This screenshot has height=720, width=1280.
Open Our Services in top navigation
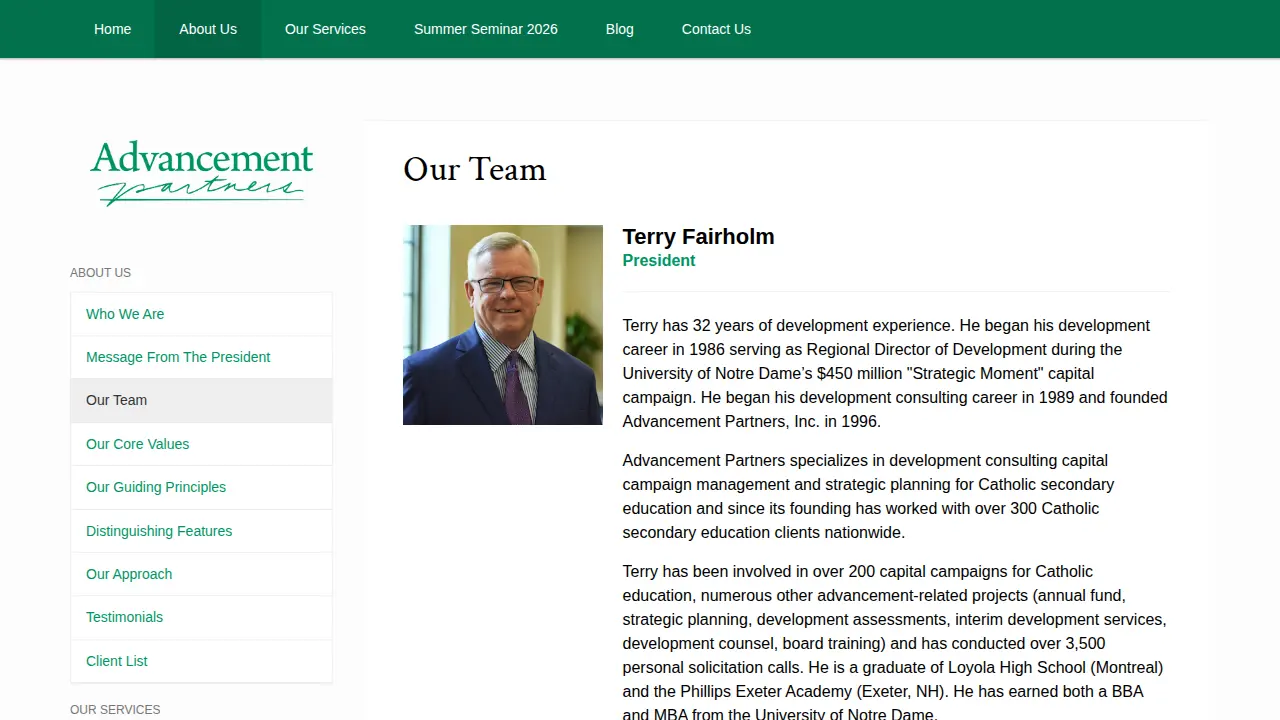pos(325,29)
